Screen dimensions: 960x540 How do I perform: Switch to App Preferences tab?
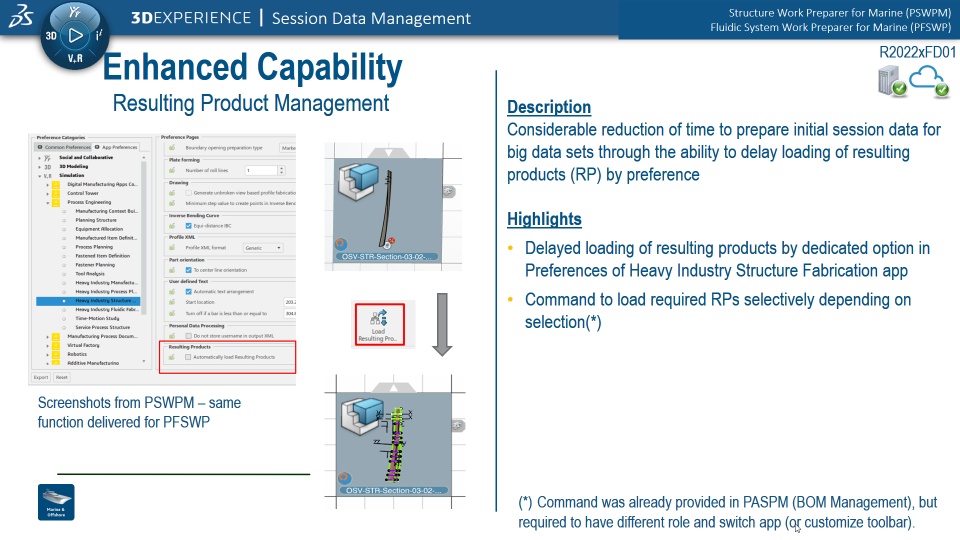coord(116,147)
